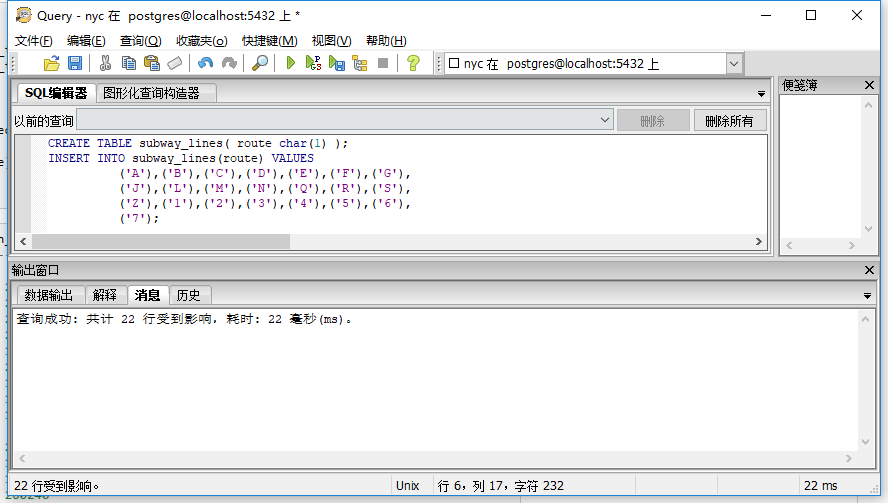888x503 pixels.
Task: Close the 输出窗口 output panel
Action: pyautogui.click(x=869, y=270)
